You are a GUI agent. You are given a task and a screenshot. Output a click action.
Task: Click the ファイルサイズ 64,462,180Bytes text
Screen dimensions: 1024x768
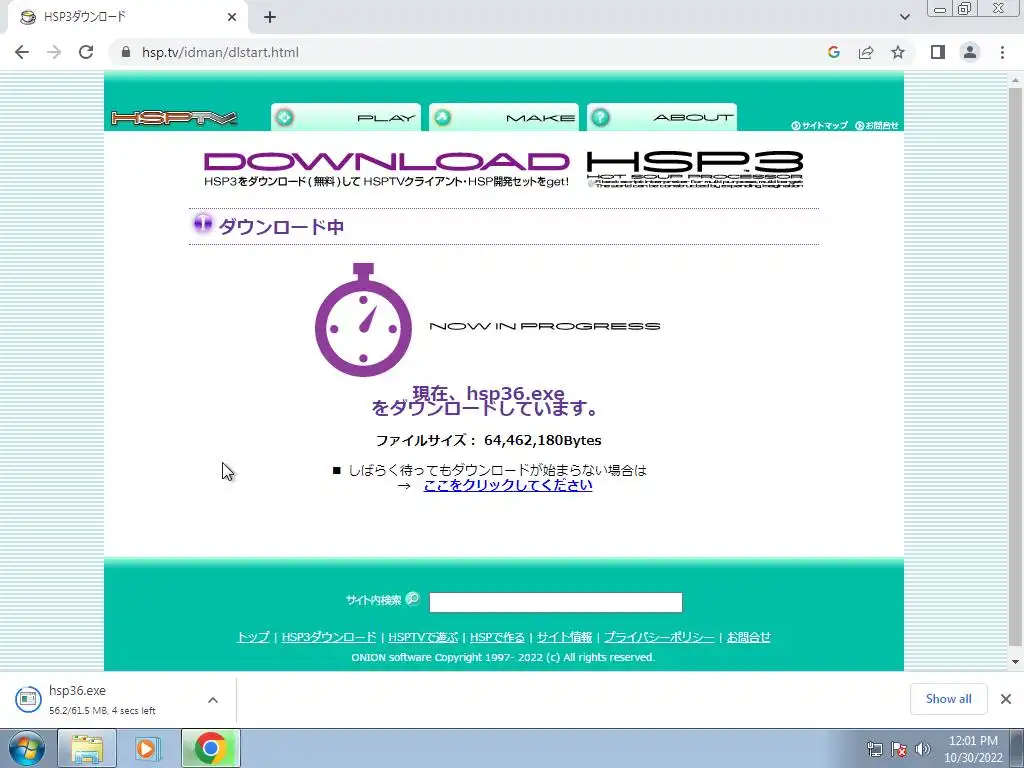tap(488, 440)
